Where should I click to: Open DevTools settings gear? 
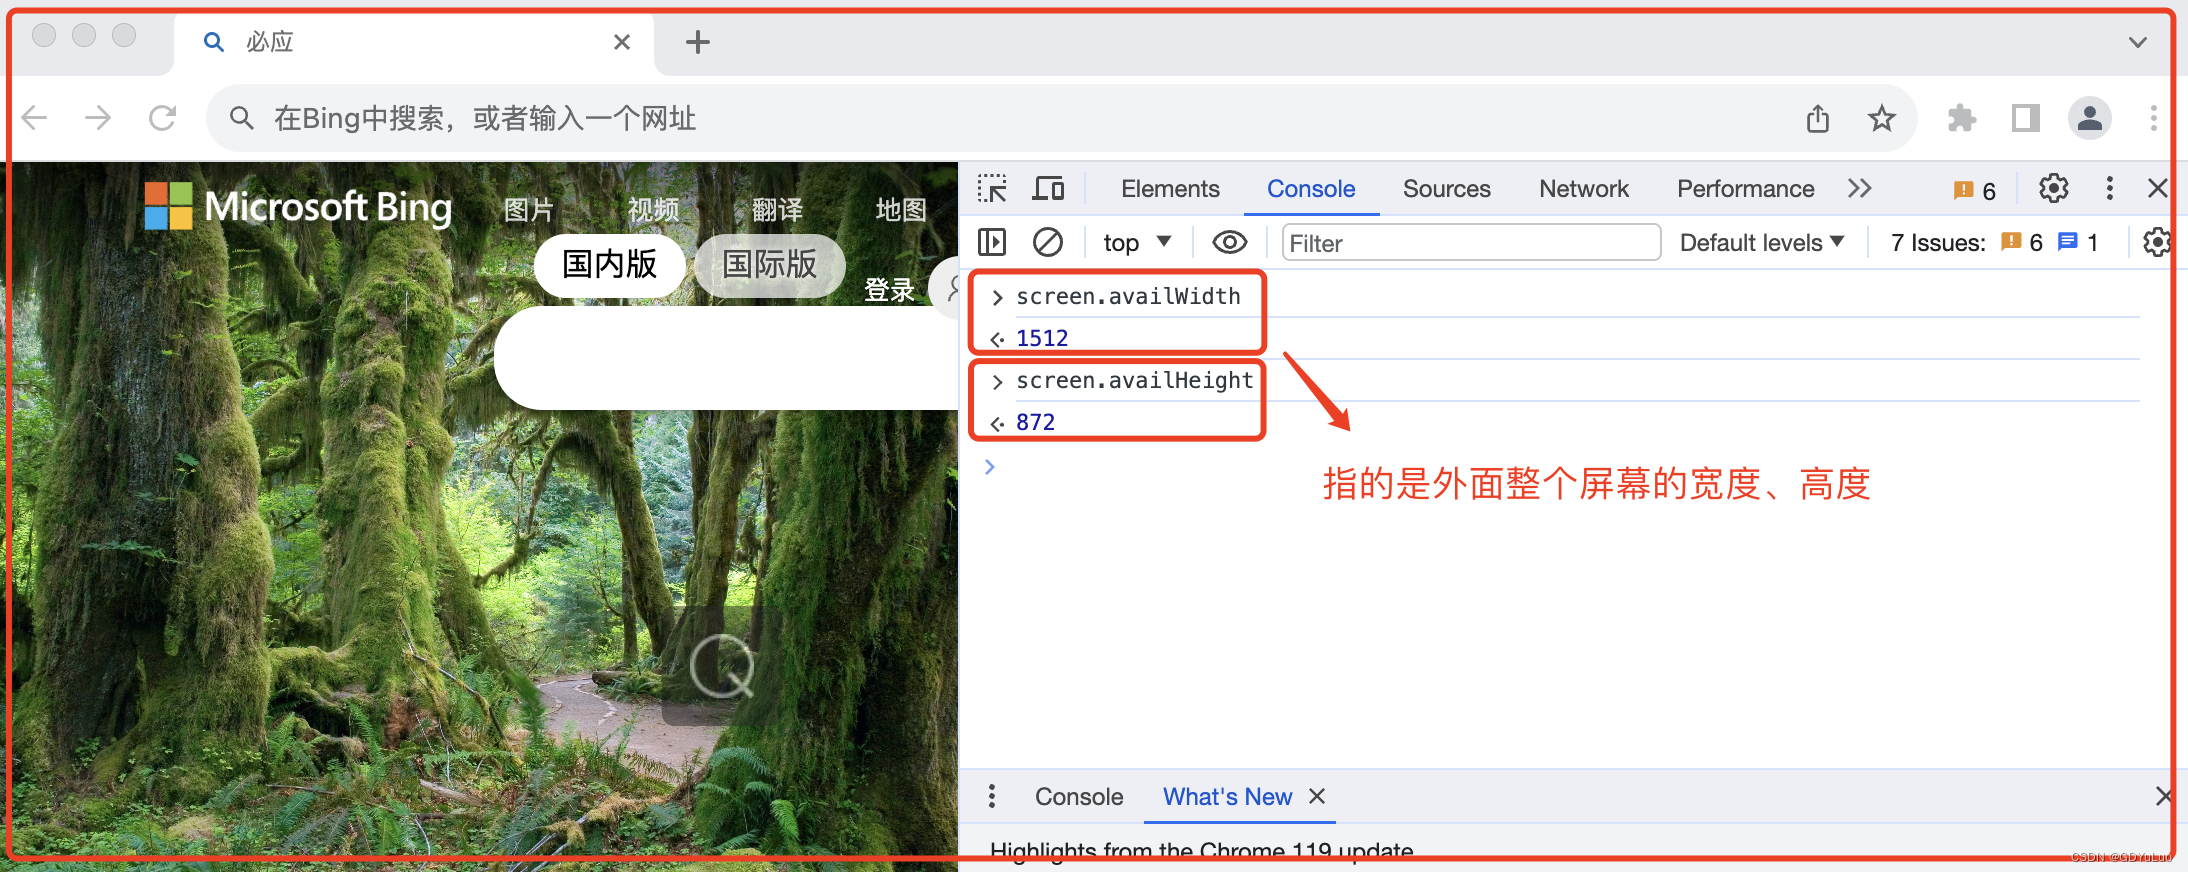pos(2054,188)
